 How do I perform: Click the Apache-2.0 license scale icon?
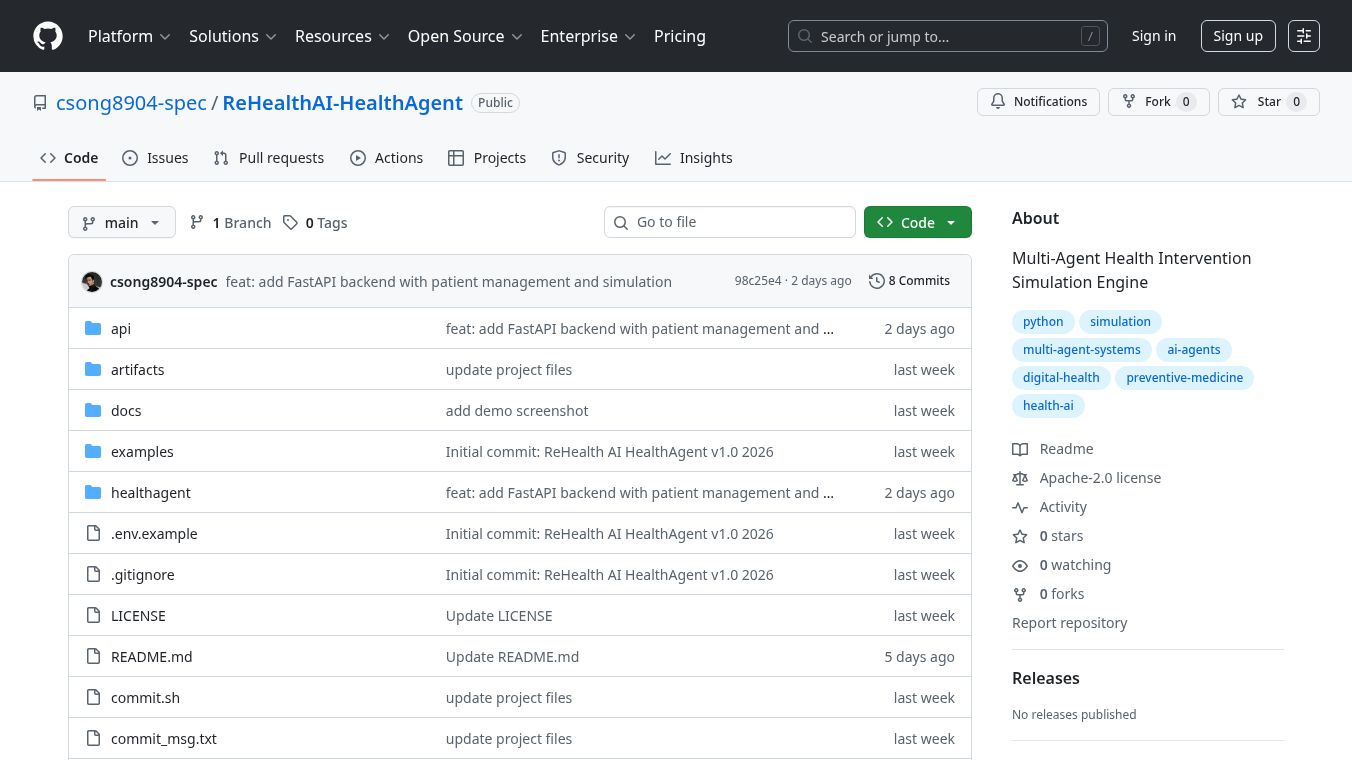pyautogui.click(x=1020, y=478)
